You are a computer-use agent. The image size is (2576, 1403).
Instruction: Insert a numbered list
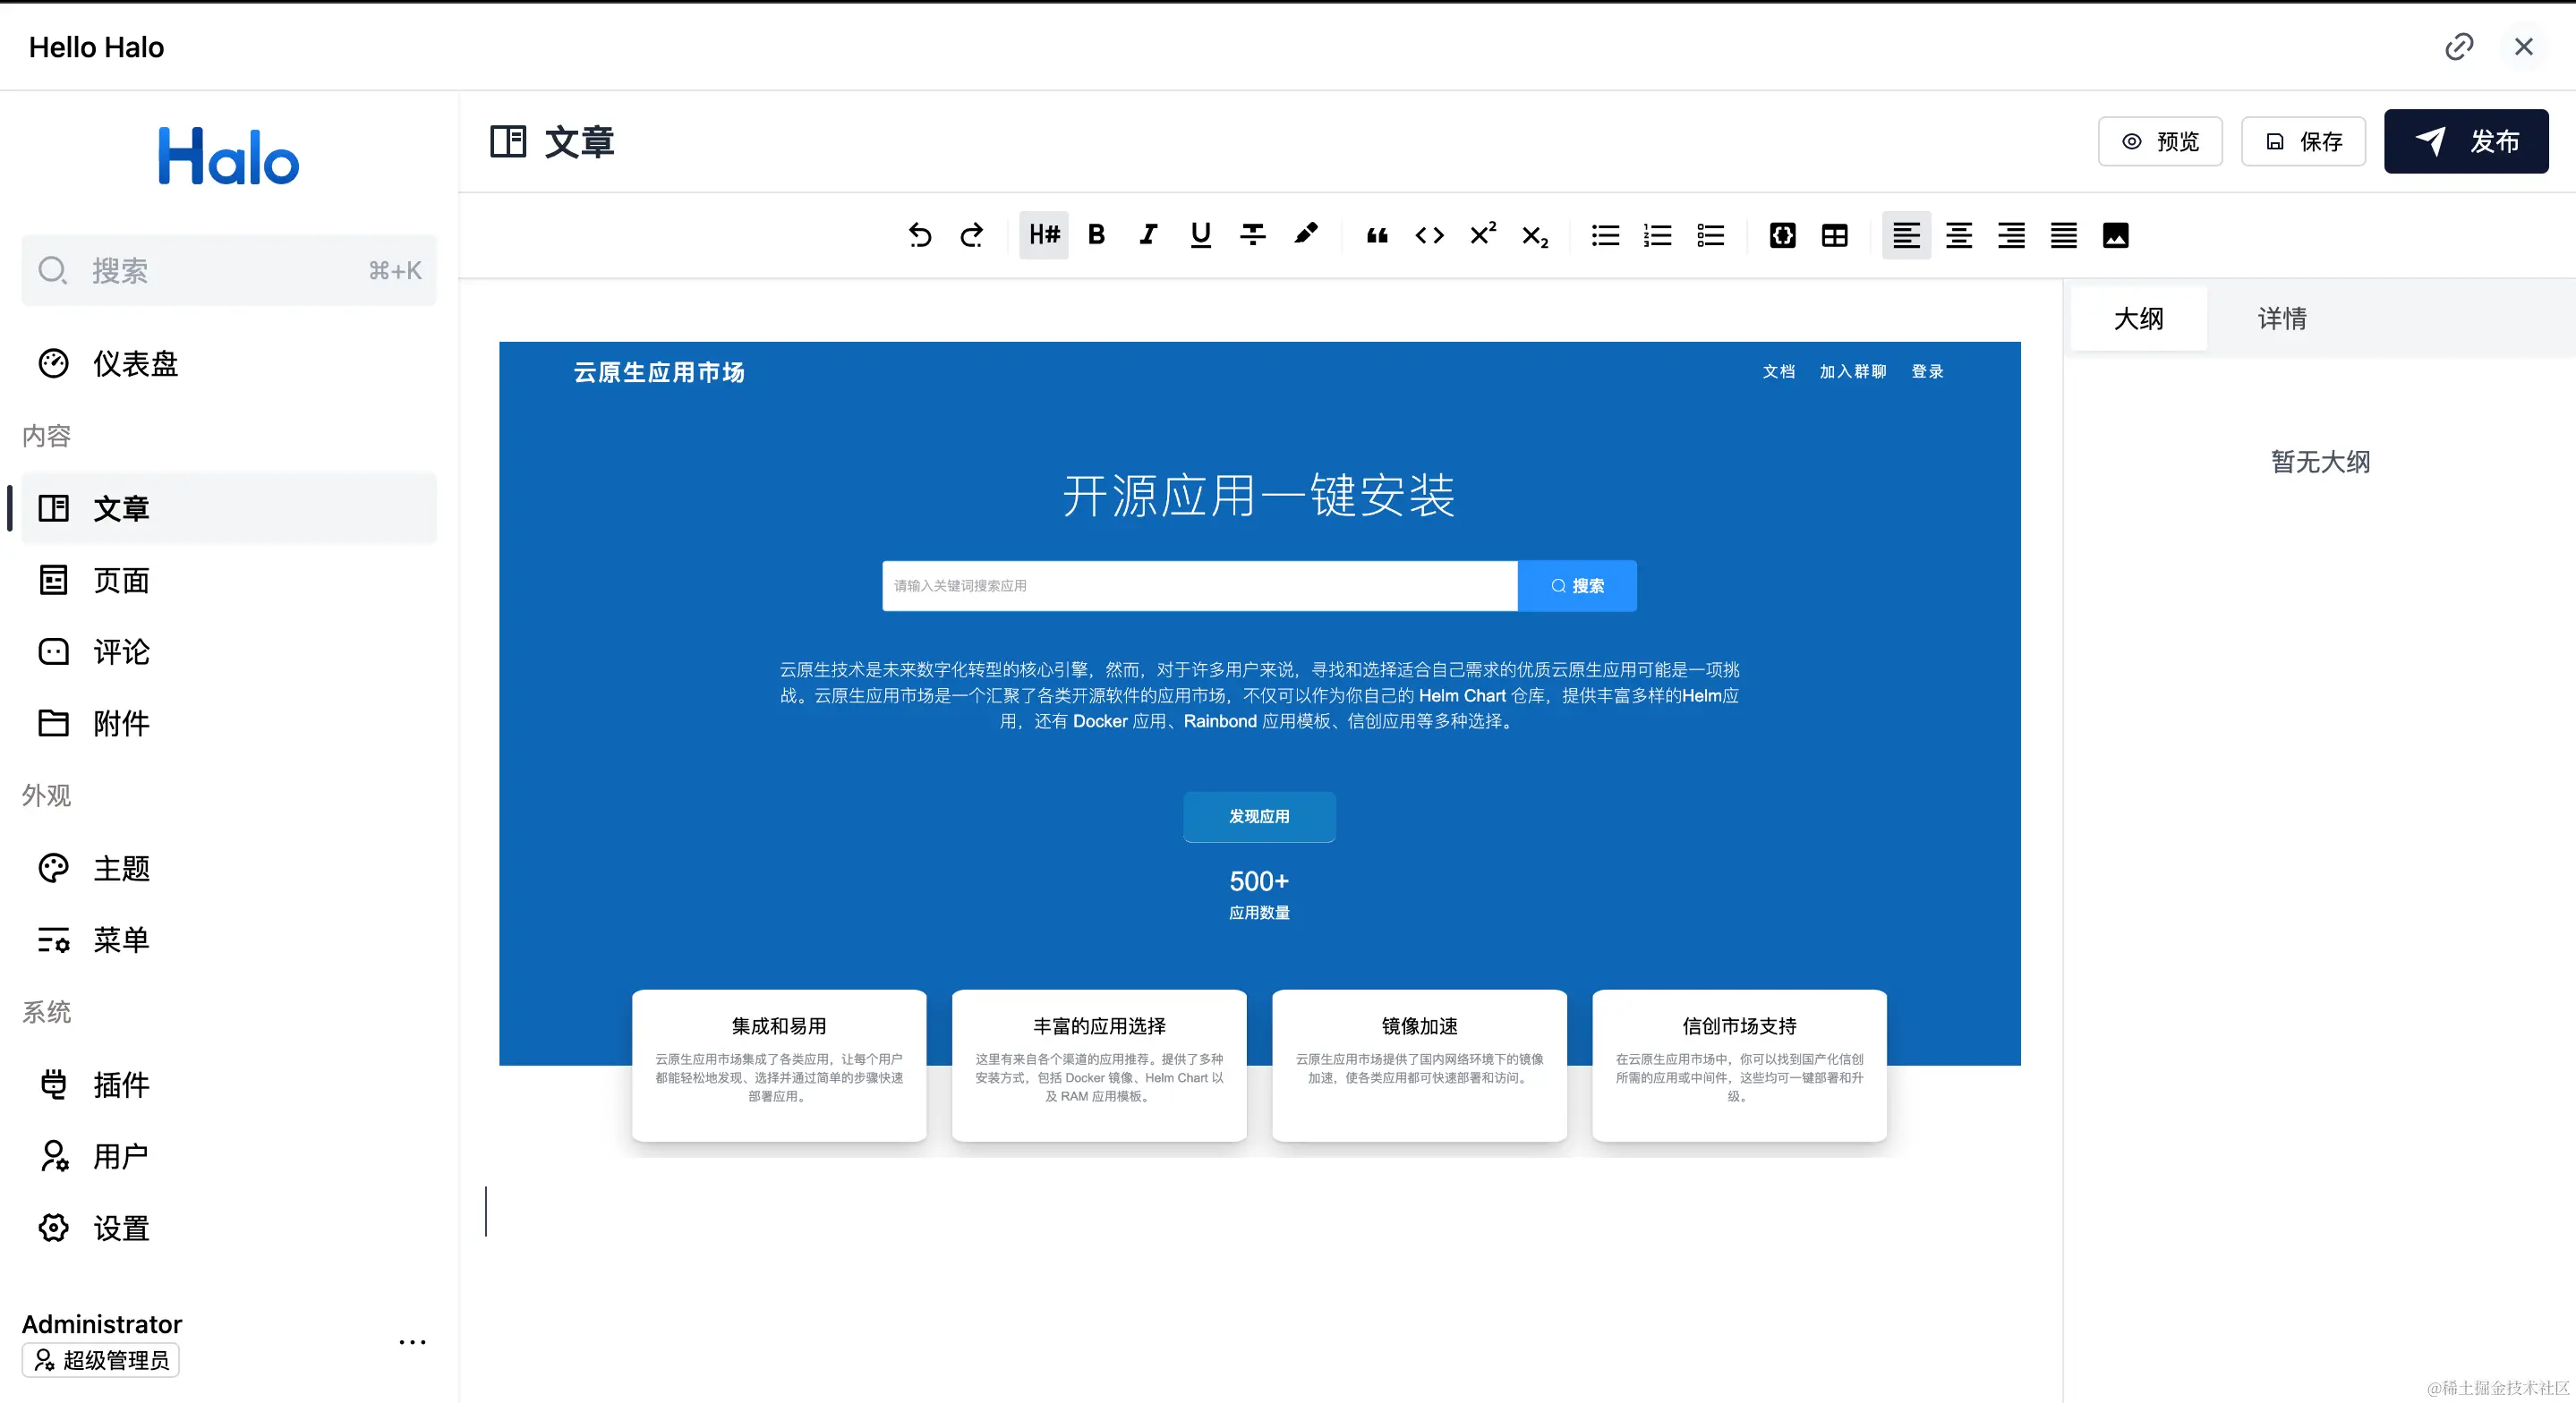(x=1657, y=235)
